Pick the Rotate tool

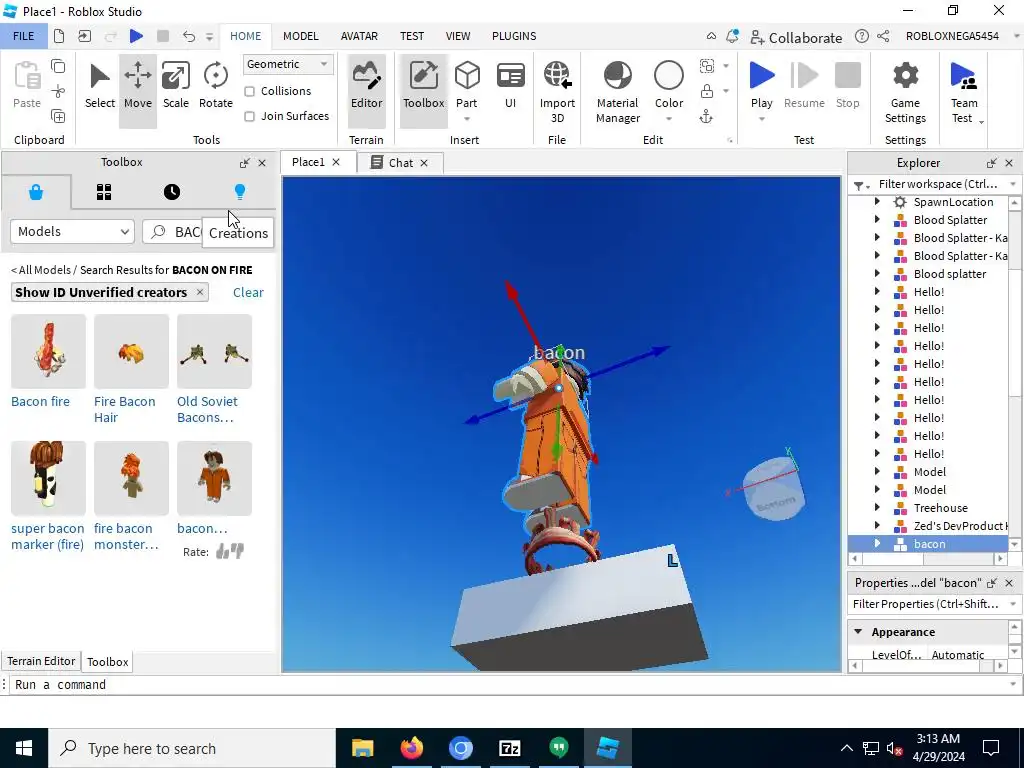(x=216, y=86)
